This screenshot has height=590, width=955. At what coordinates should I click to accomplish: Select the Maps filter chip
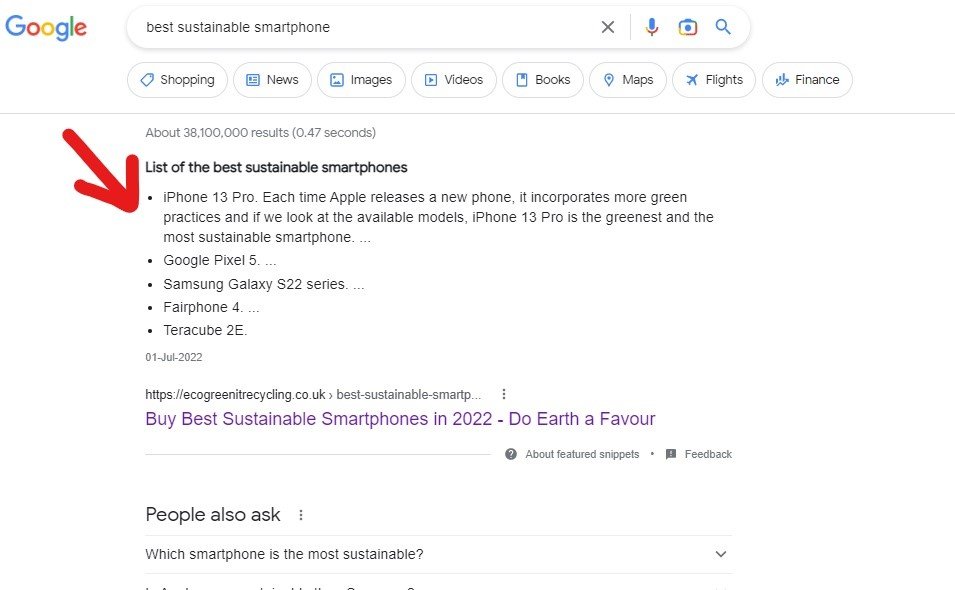coord(628,80)
